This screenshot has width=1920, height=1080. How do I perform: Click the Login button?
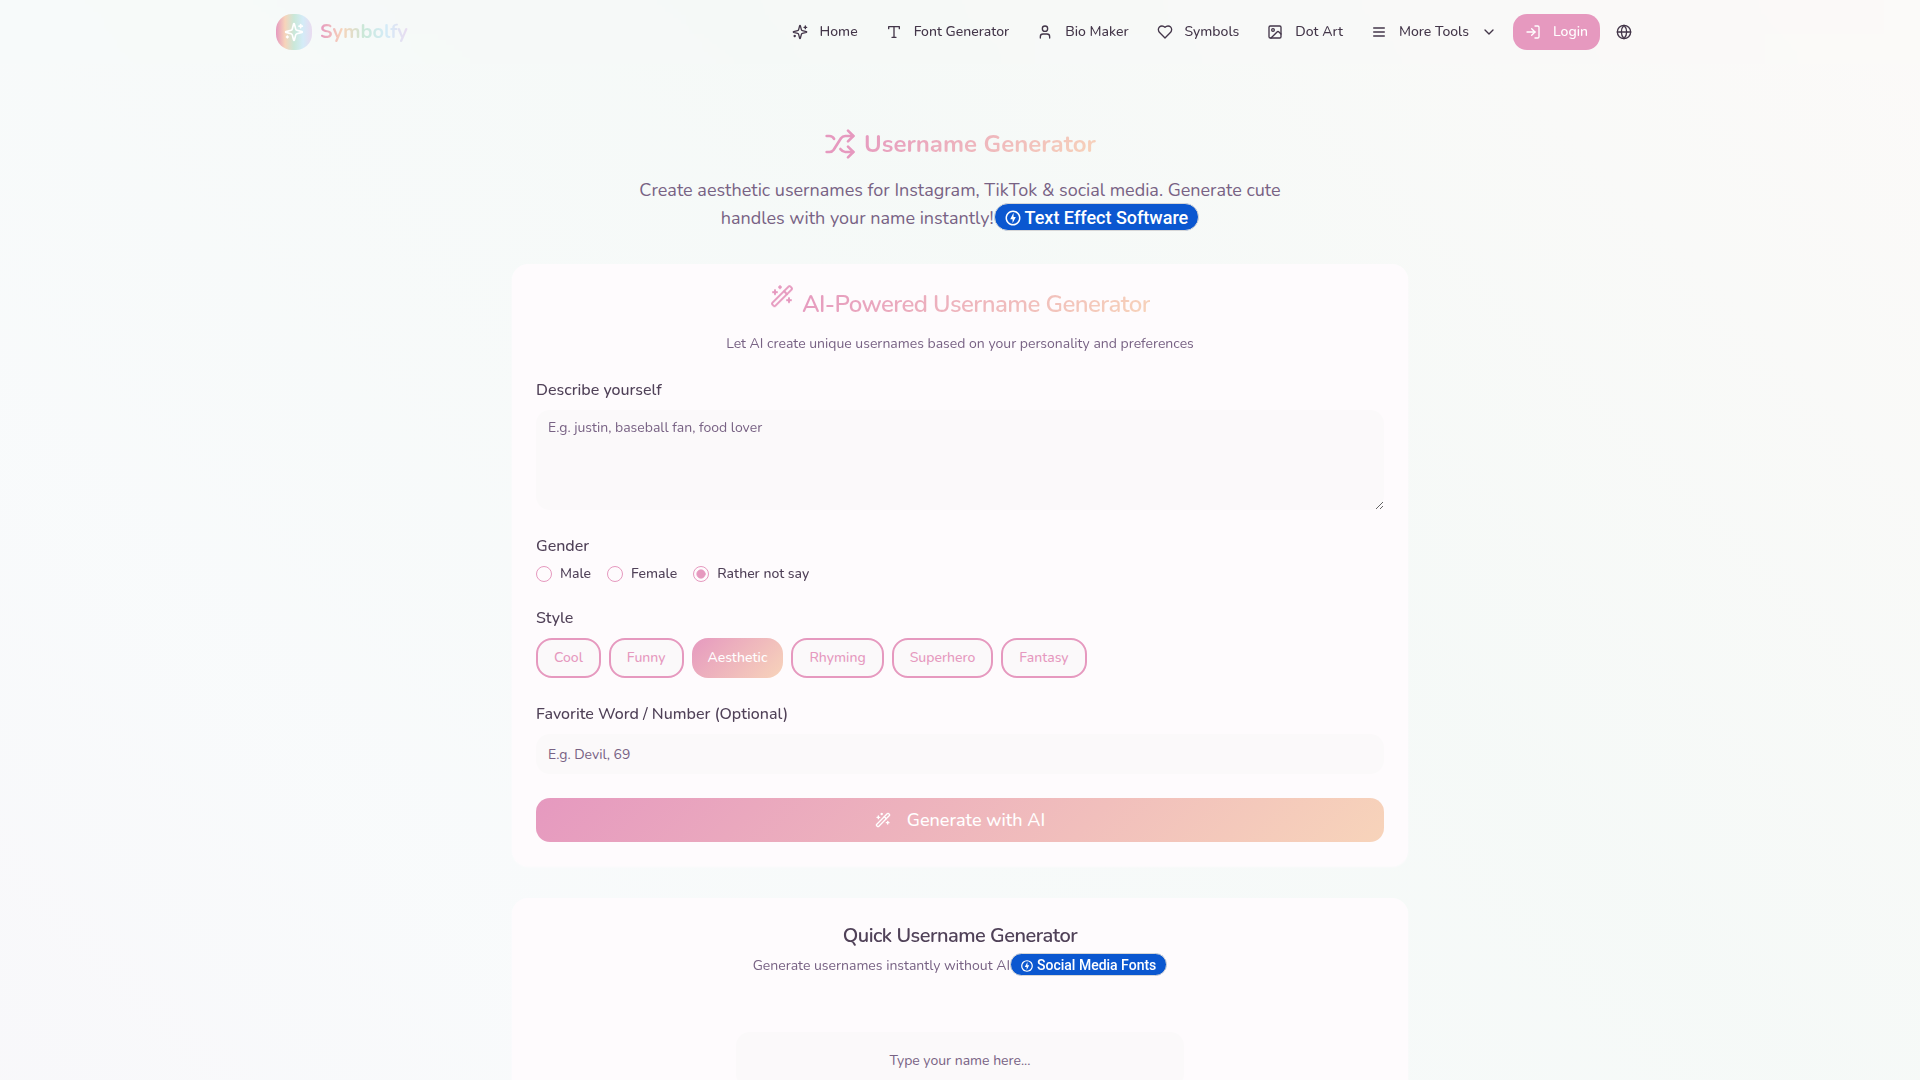click(x=1556, y=32)
